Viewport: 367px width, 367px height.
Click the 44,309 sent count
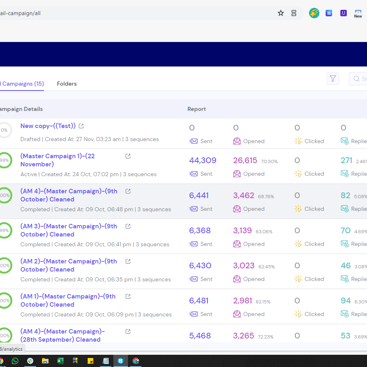pos(203,160)
